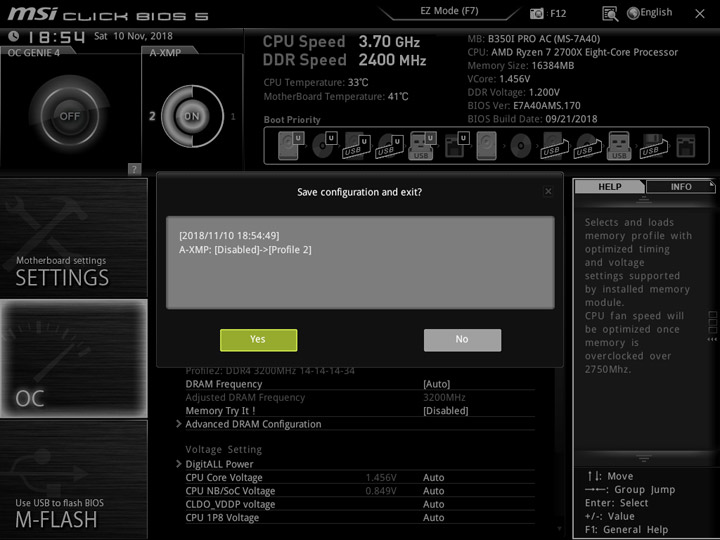This screenshot has height=540, width=720.
Task: Click the DDR Speed 2400 MHz readout
Action: click(x=344, y=60)
